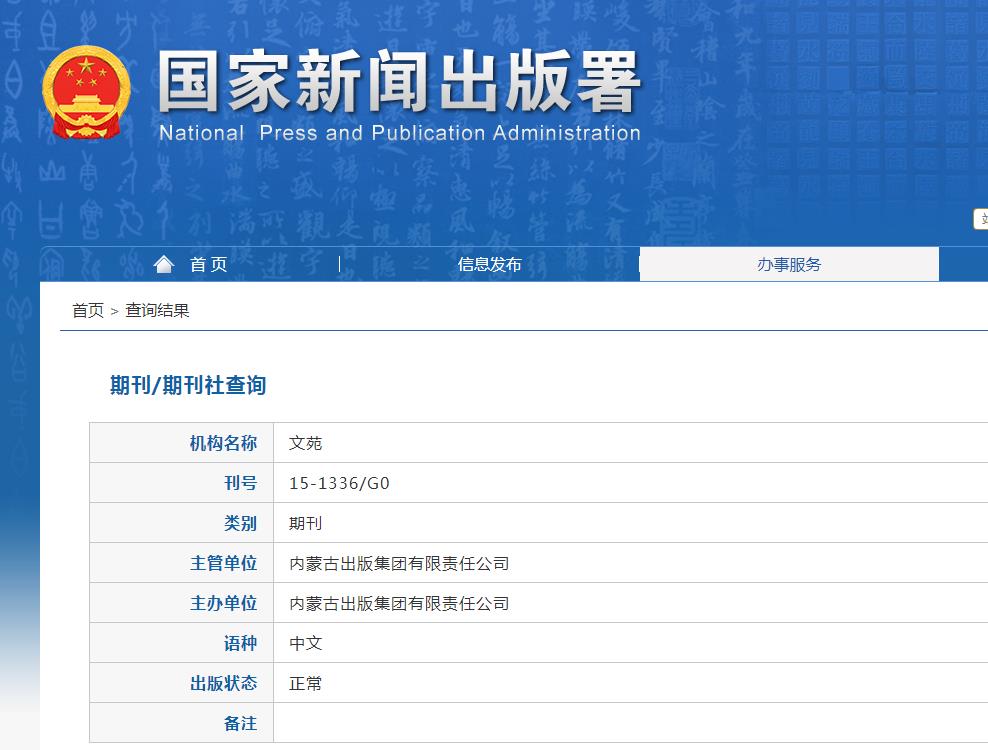The image size is (988, 750).
Task: Click the 类别 row showing 期刊
Action: pyautogui.click(x=307, y=522)
